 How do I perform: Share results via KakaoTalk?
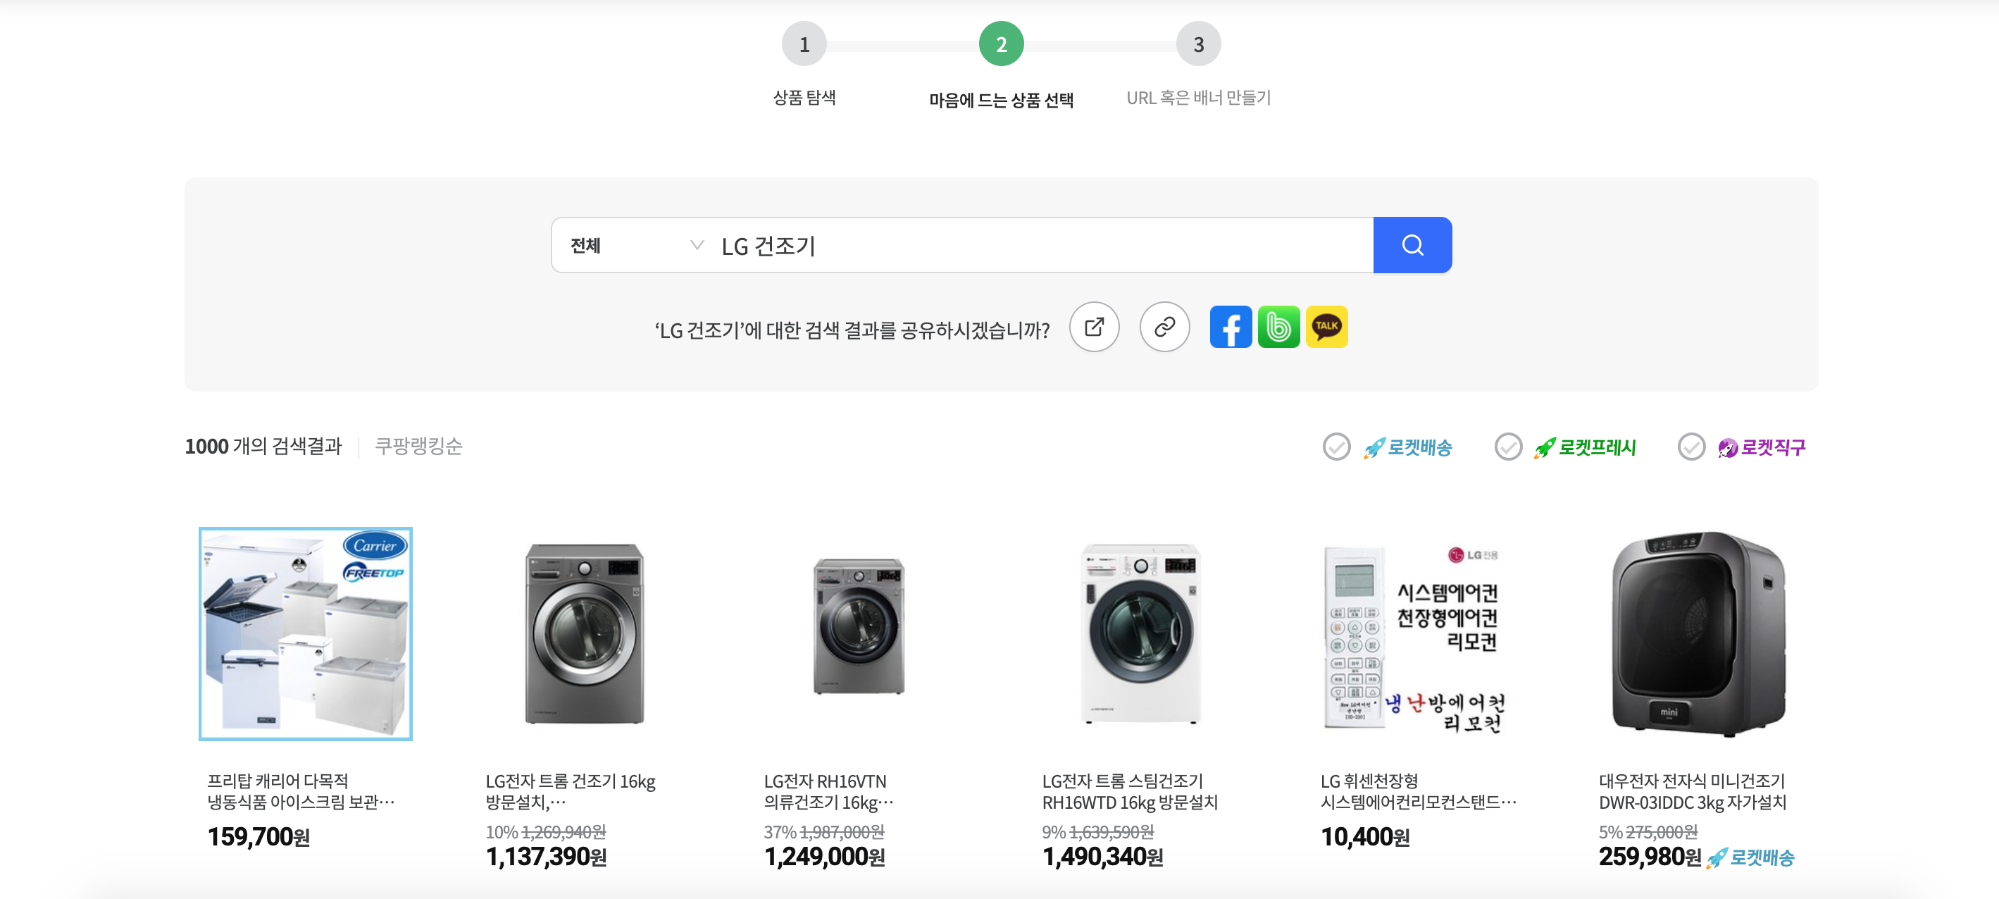pos(1327,327)
